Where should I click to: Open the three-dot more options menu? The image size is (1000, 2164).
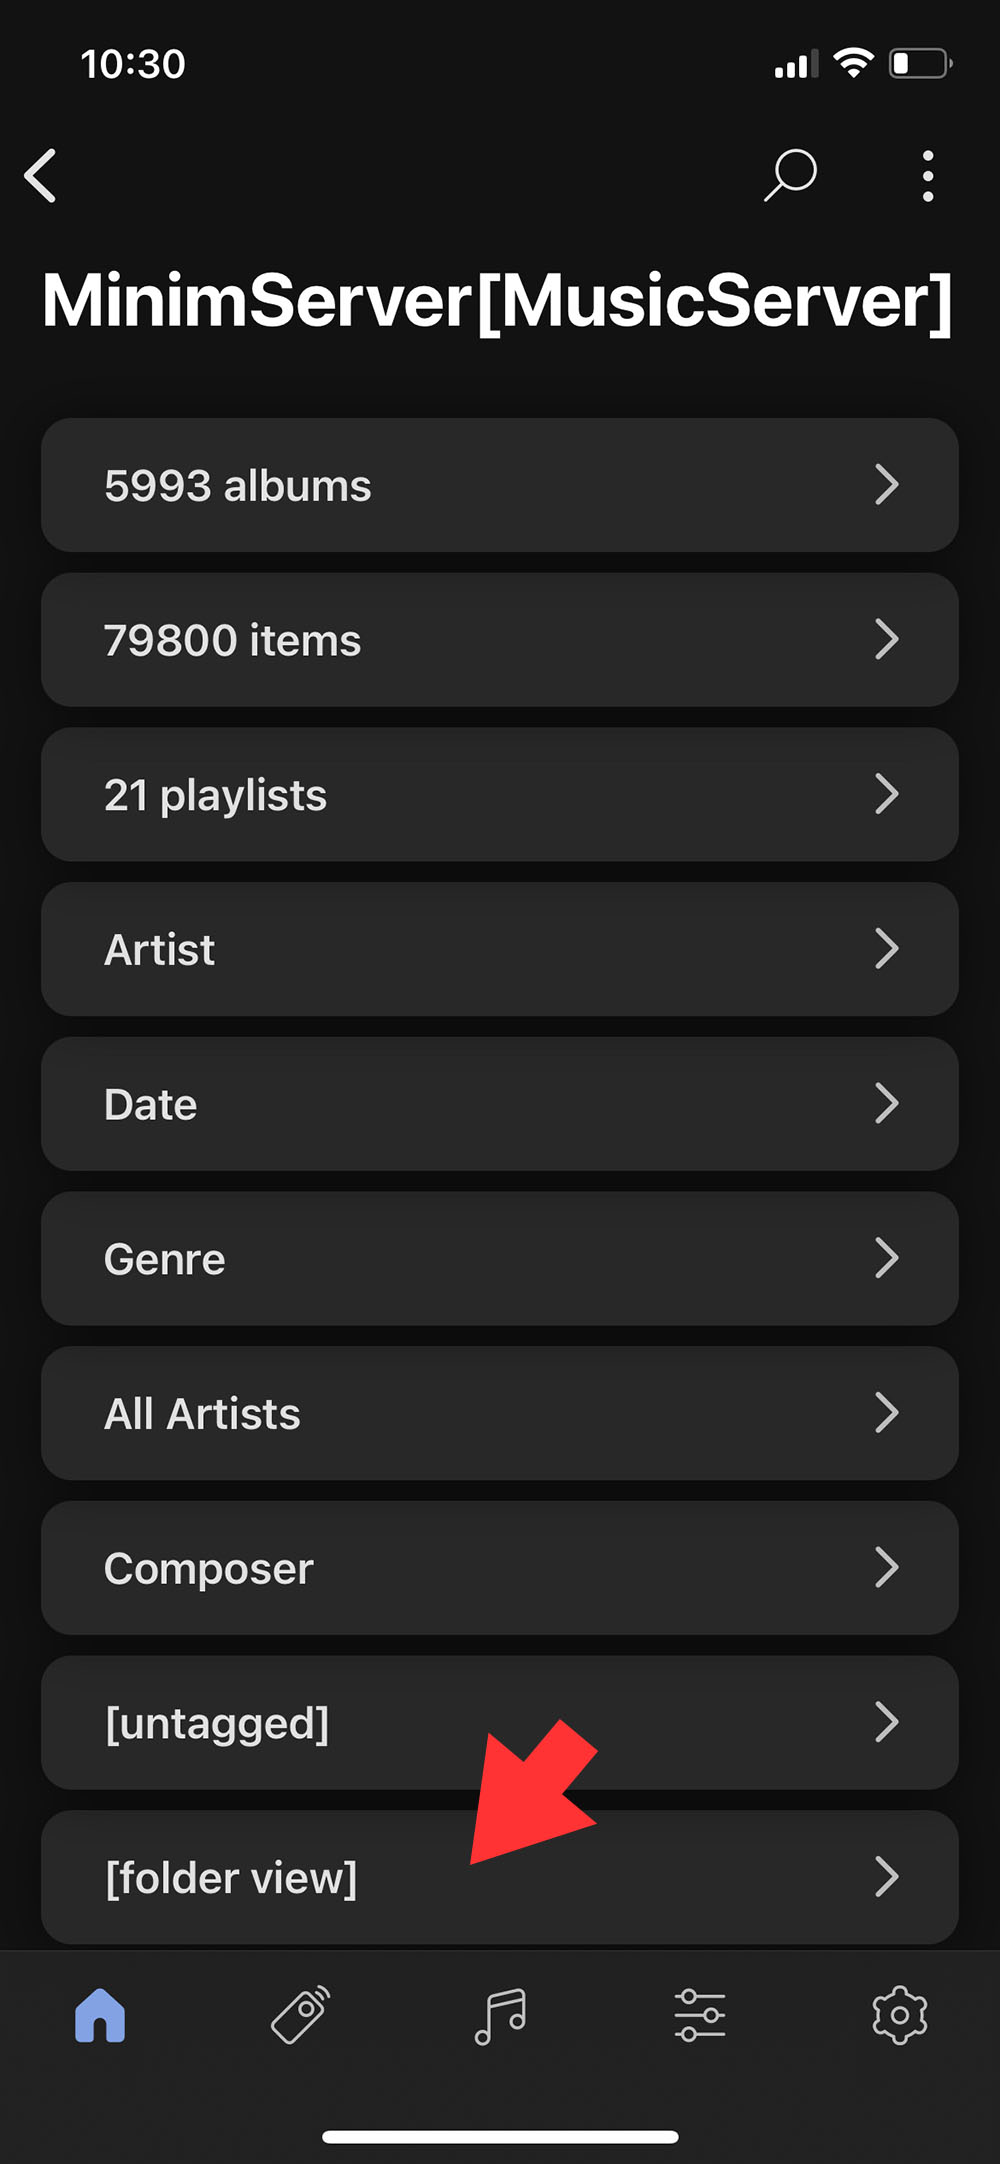[928, 176]
